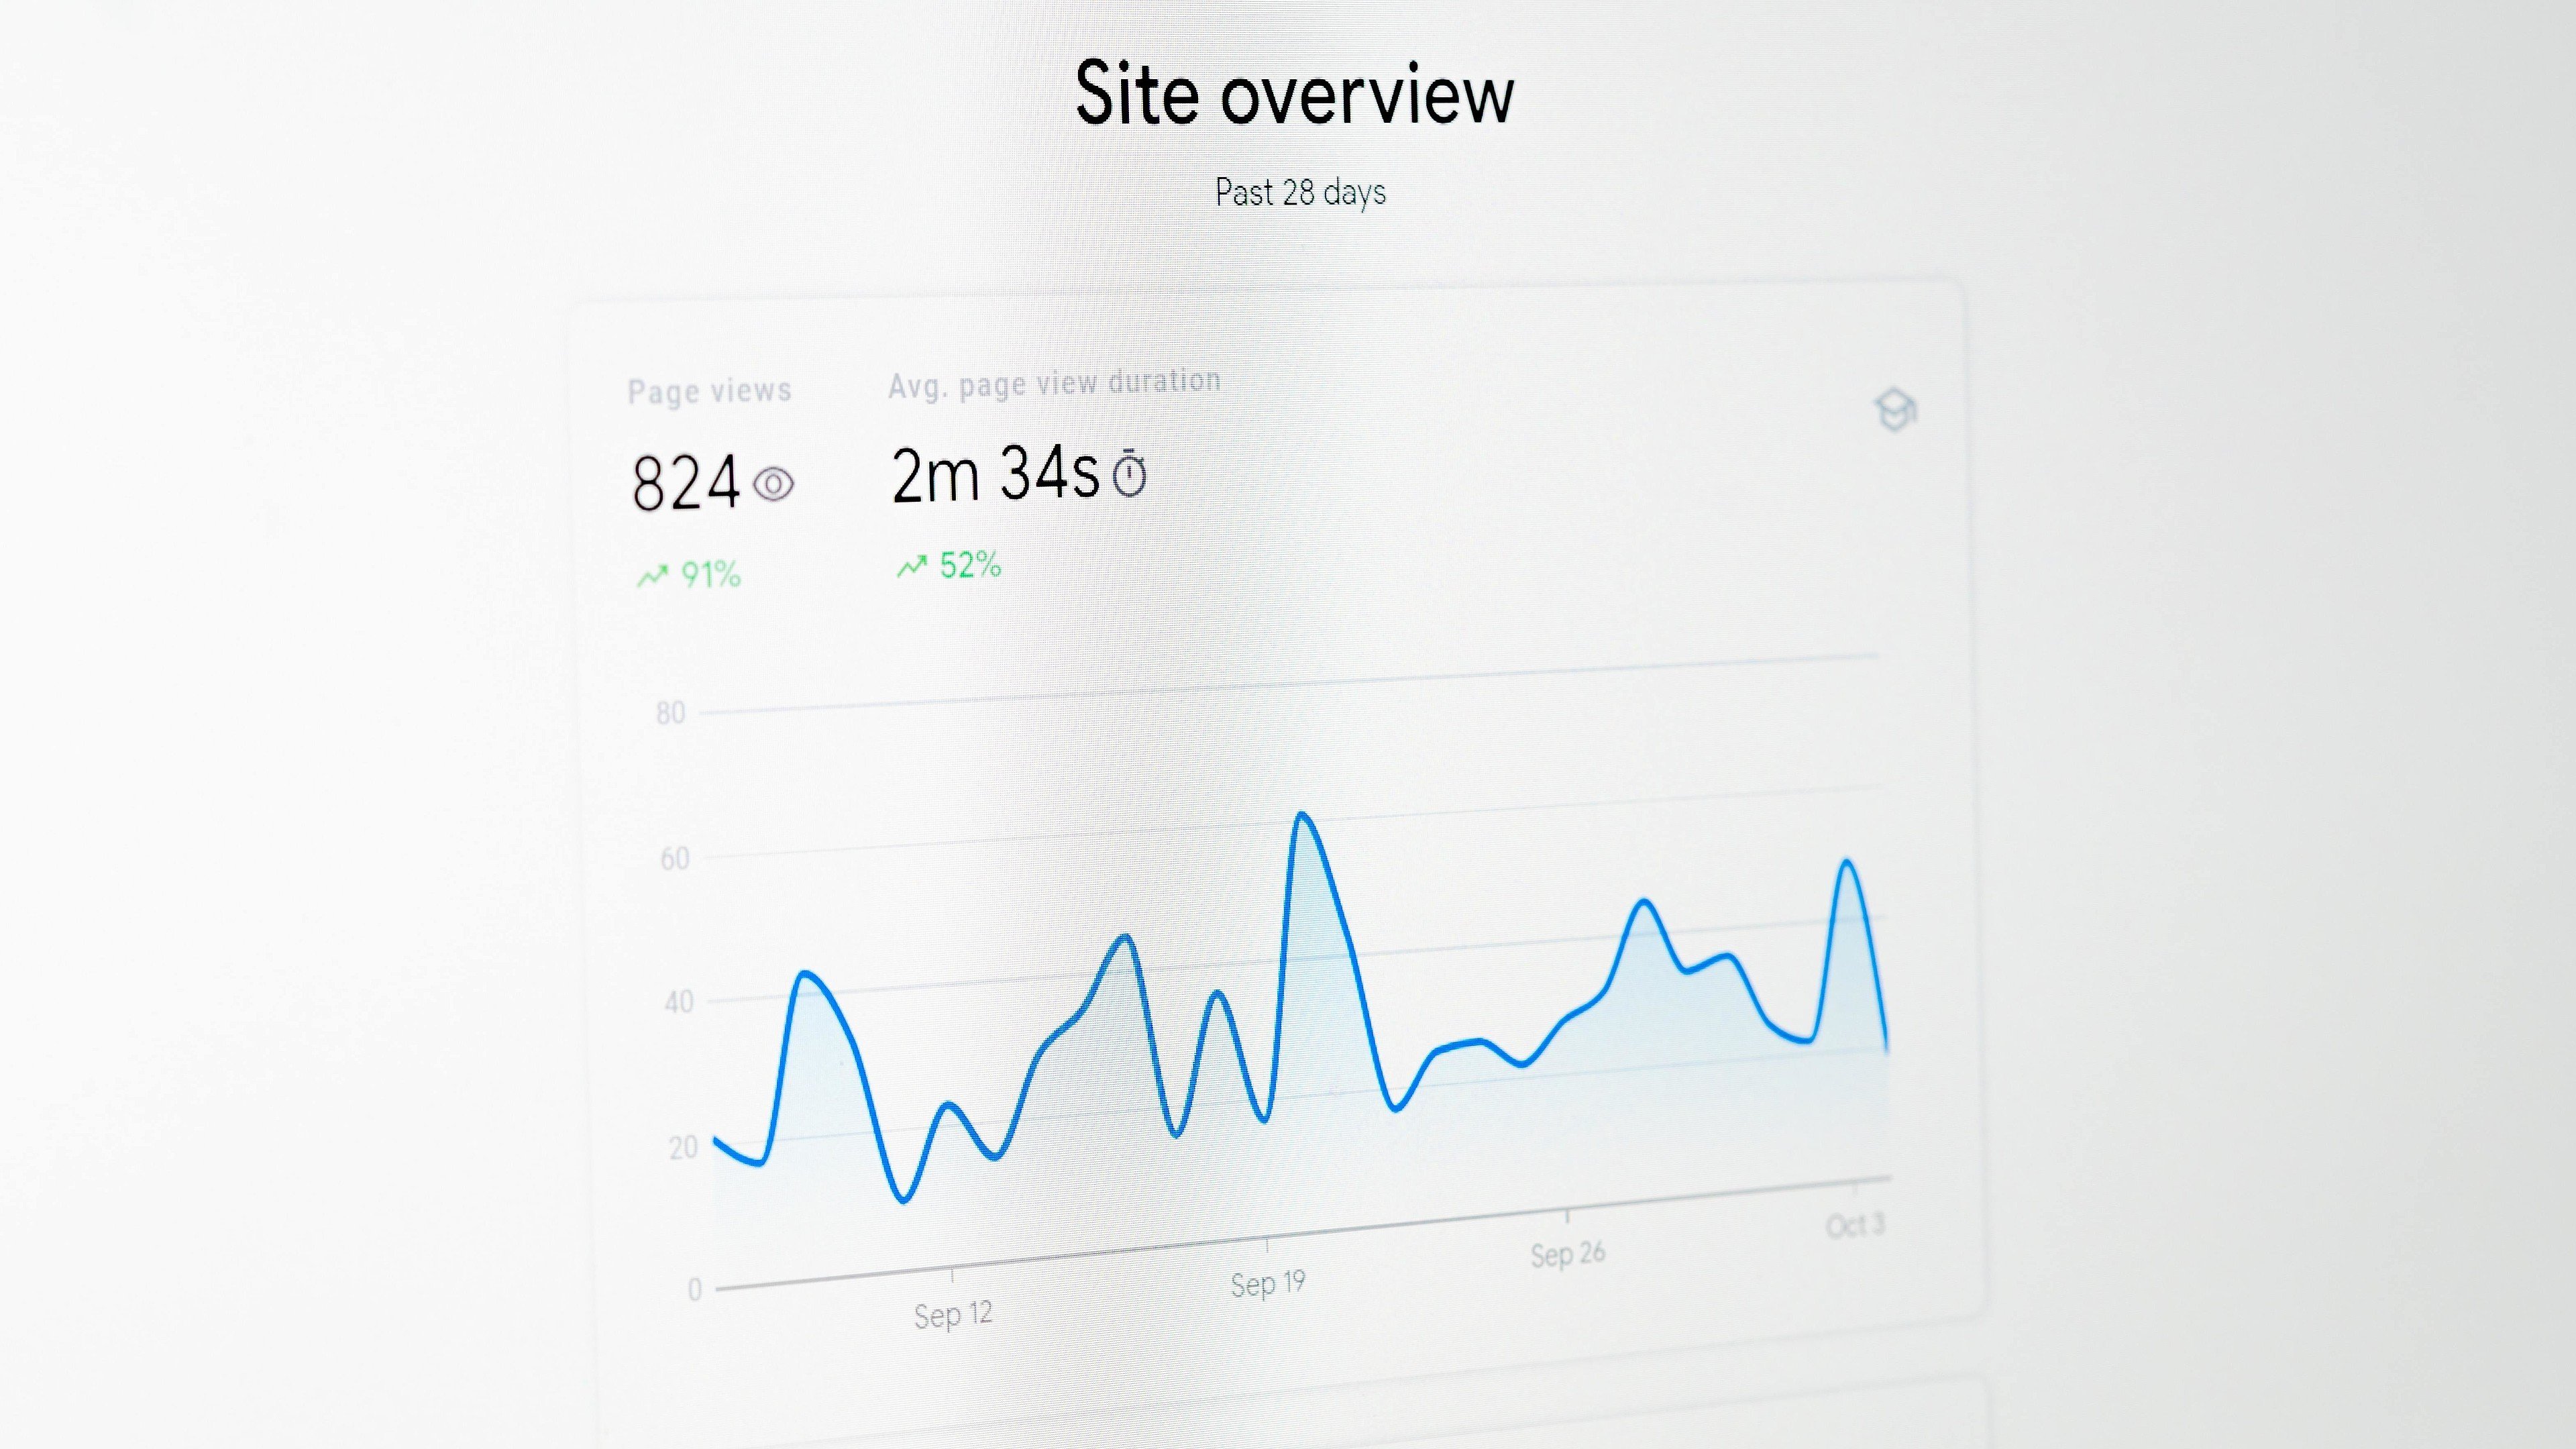The image size is (2576, 1449).
Task: Click the Sep 19 axis label
Action: click(x=1268, y=1283)
